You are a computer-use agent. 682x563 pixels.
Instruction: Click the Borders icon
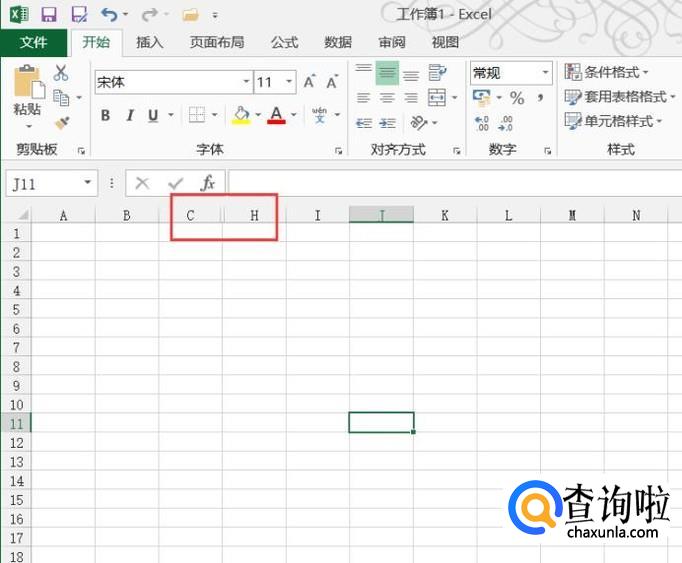[197, 115]
